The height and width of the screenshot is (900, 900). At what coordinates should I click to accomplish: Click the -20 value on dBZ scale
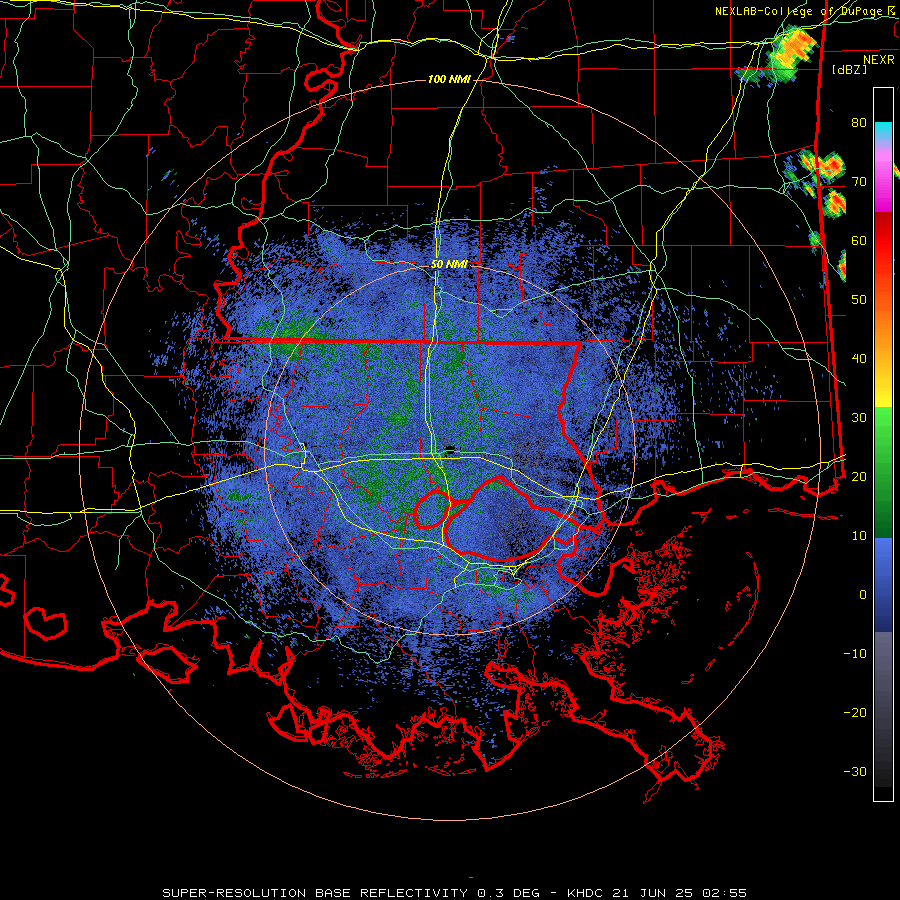pyautogui.click(x=855, y=712)
